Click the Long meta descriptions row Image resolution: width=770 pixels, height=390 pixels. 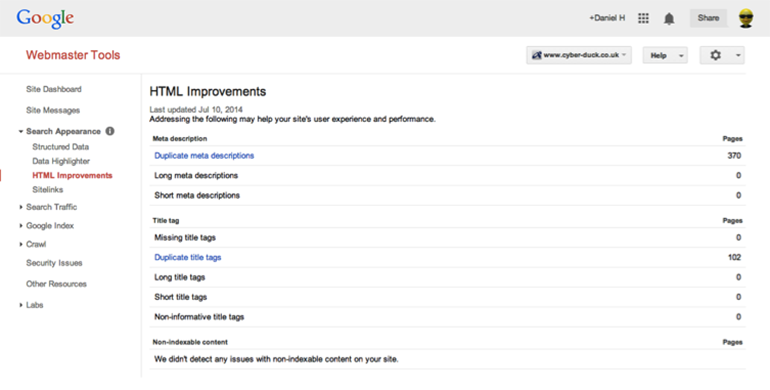coord(447,175)
